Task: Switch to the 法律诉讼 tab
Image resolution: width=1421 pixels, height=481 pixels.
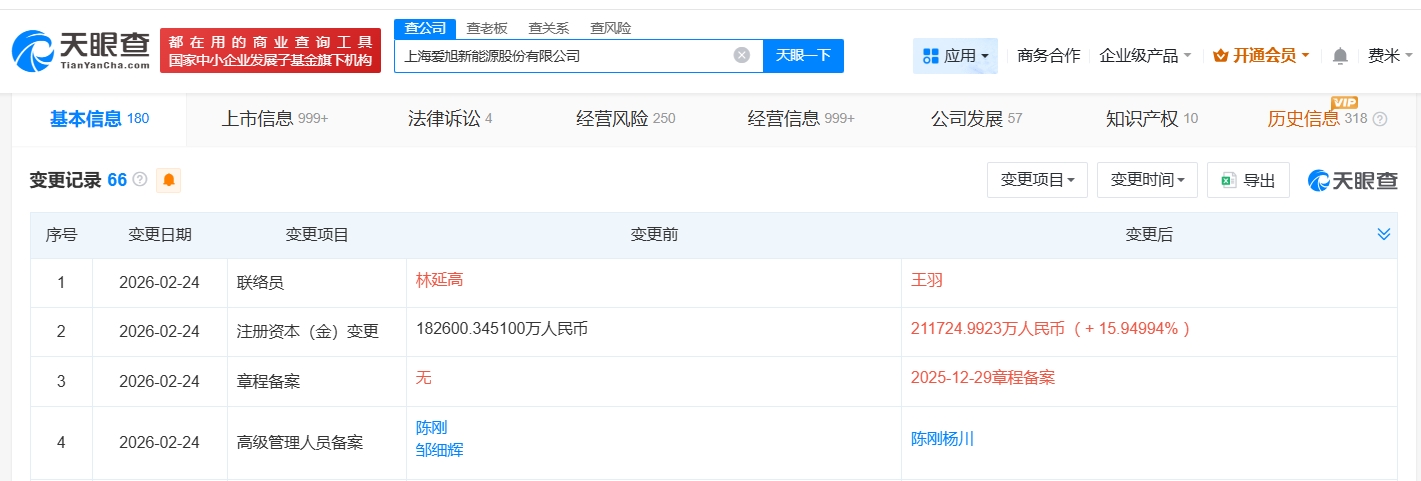Action: [x=449, y=119]
